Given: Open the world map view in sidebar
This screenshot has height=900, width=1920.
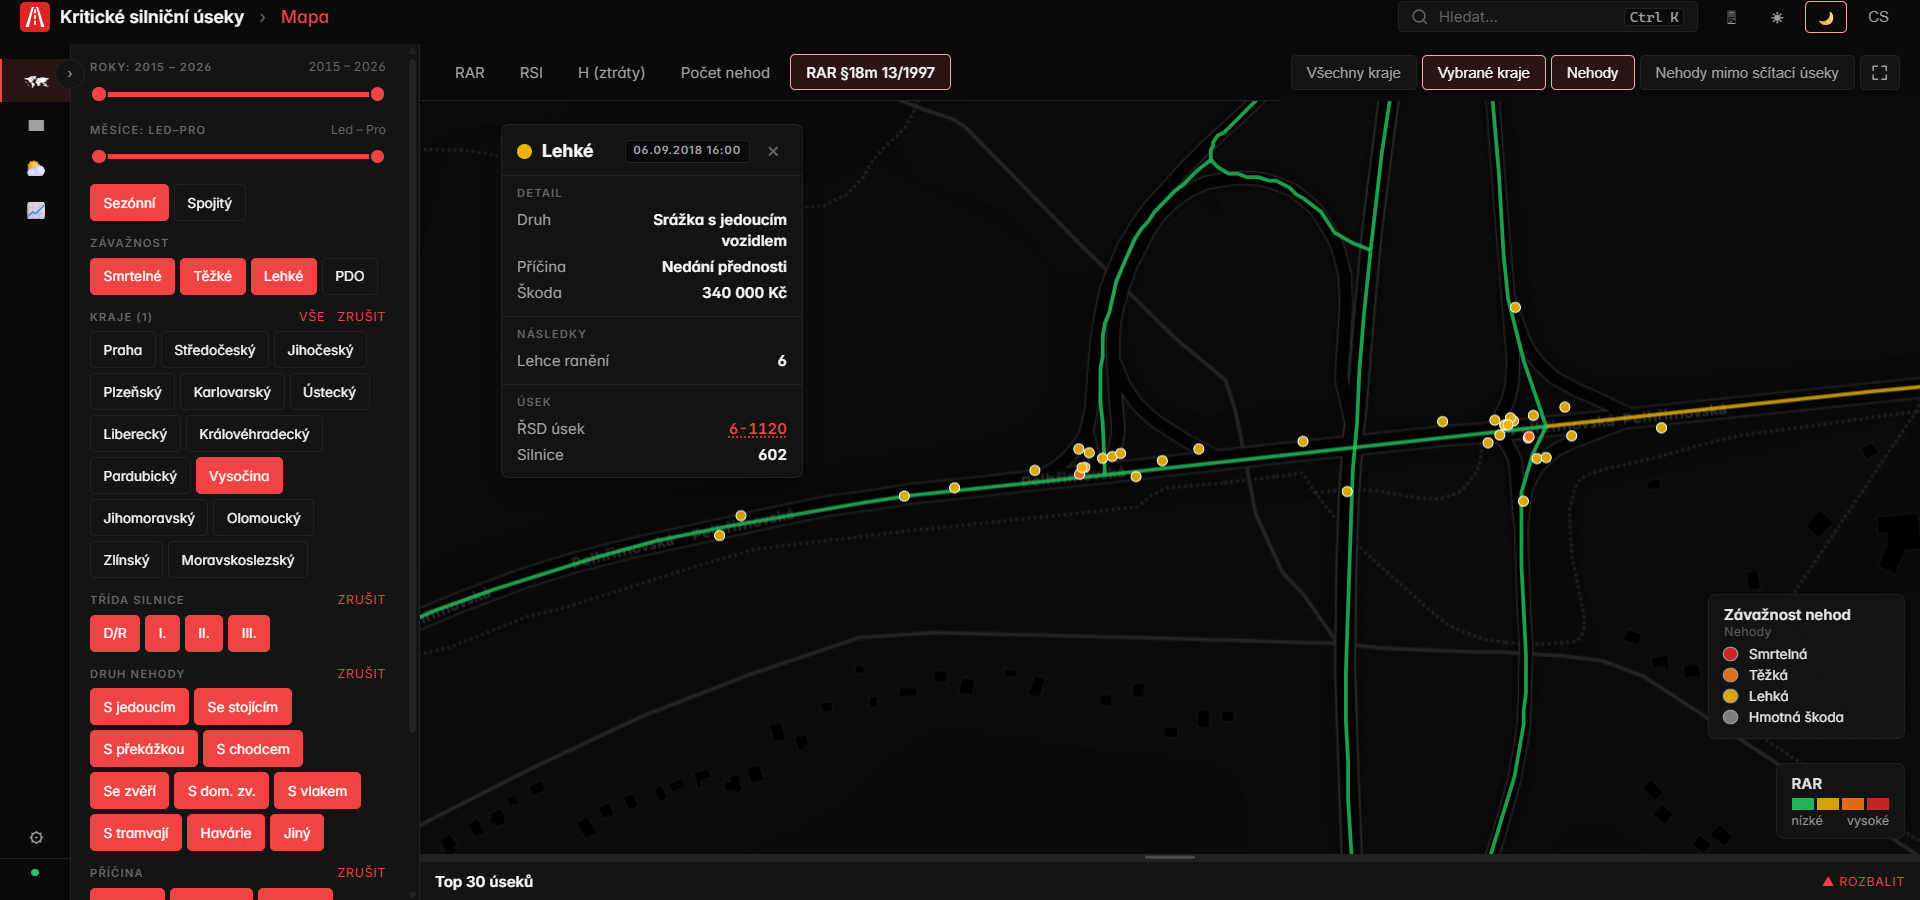Looking at the screenshot, I should (36, 81).
